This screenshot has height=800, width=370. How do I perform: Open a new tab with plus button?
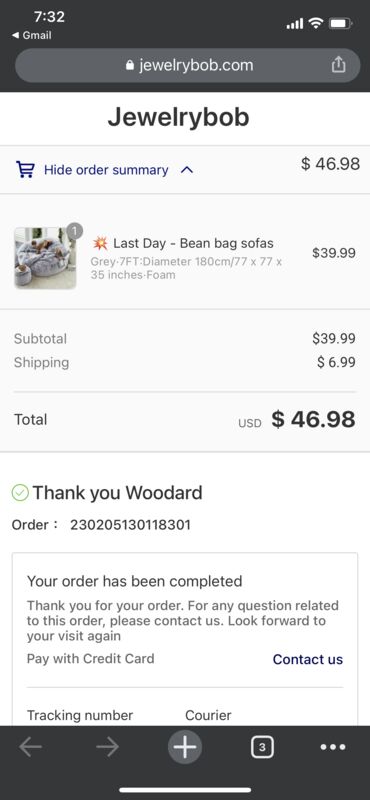point(185,747)
